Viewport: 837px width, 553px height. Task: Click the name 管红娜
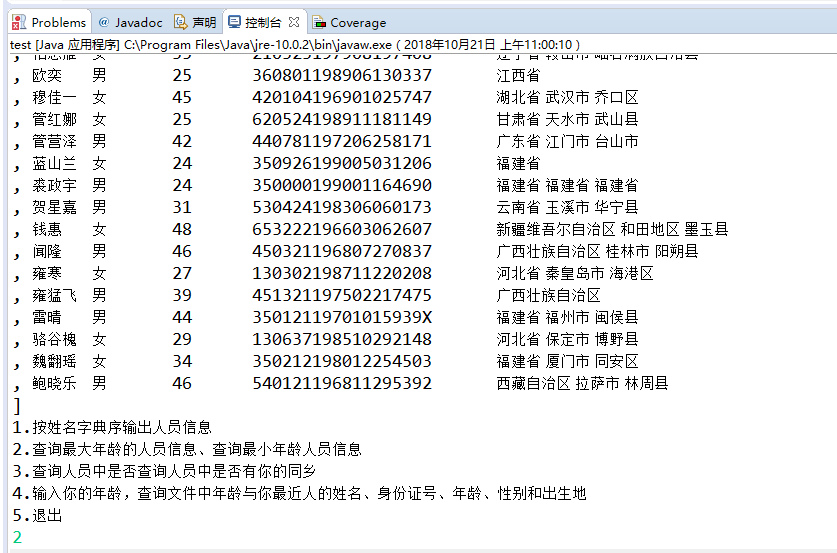click(x=54, y=119)
